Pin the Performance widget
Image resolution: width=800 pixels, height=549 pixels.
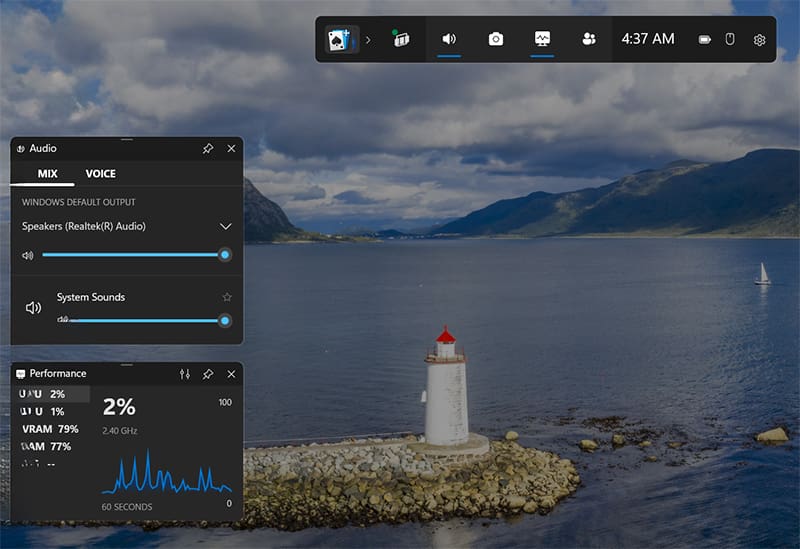[x=208, y=374]
